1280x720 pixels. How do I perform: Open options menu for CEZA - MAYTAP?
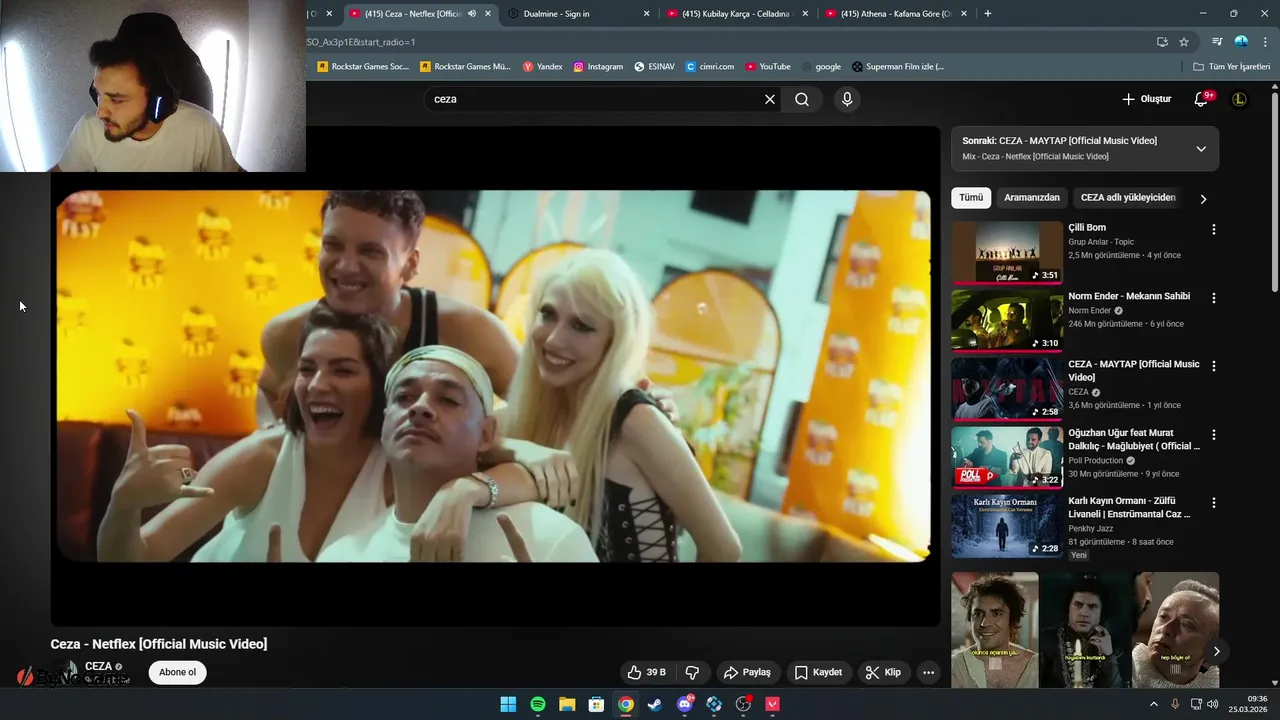1214,366
